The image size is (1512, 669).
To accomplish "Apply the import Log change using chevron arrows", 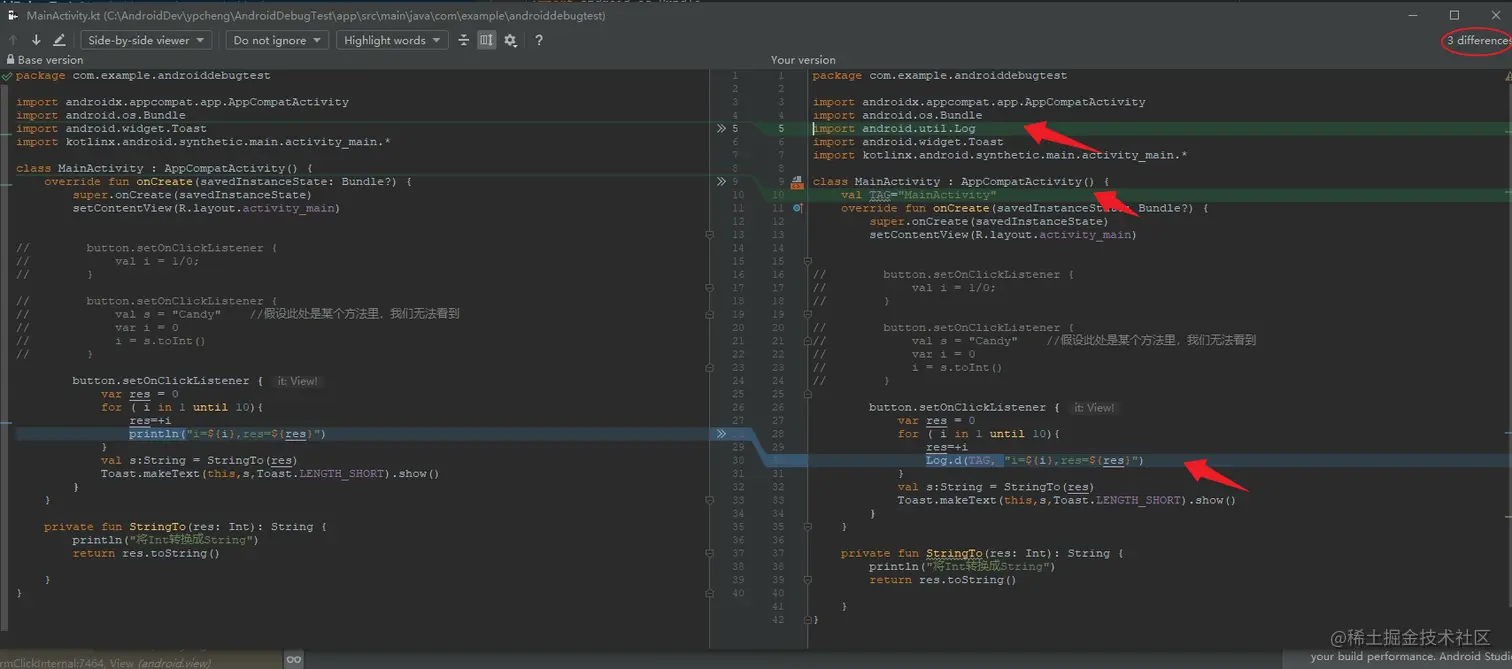I will tap(721, 129).
